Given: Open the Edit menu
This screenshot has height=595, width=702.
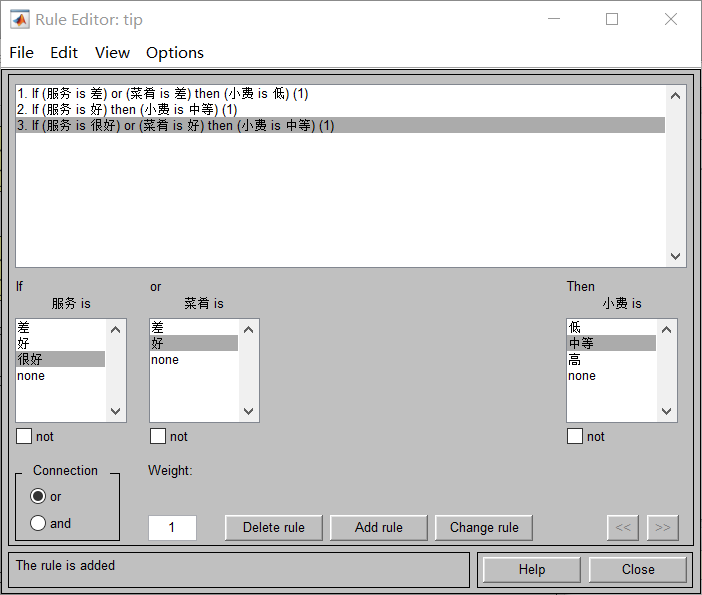Looking at the screenshot, I should pos(64,53).
